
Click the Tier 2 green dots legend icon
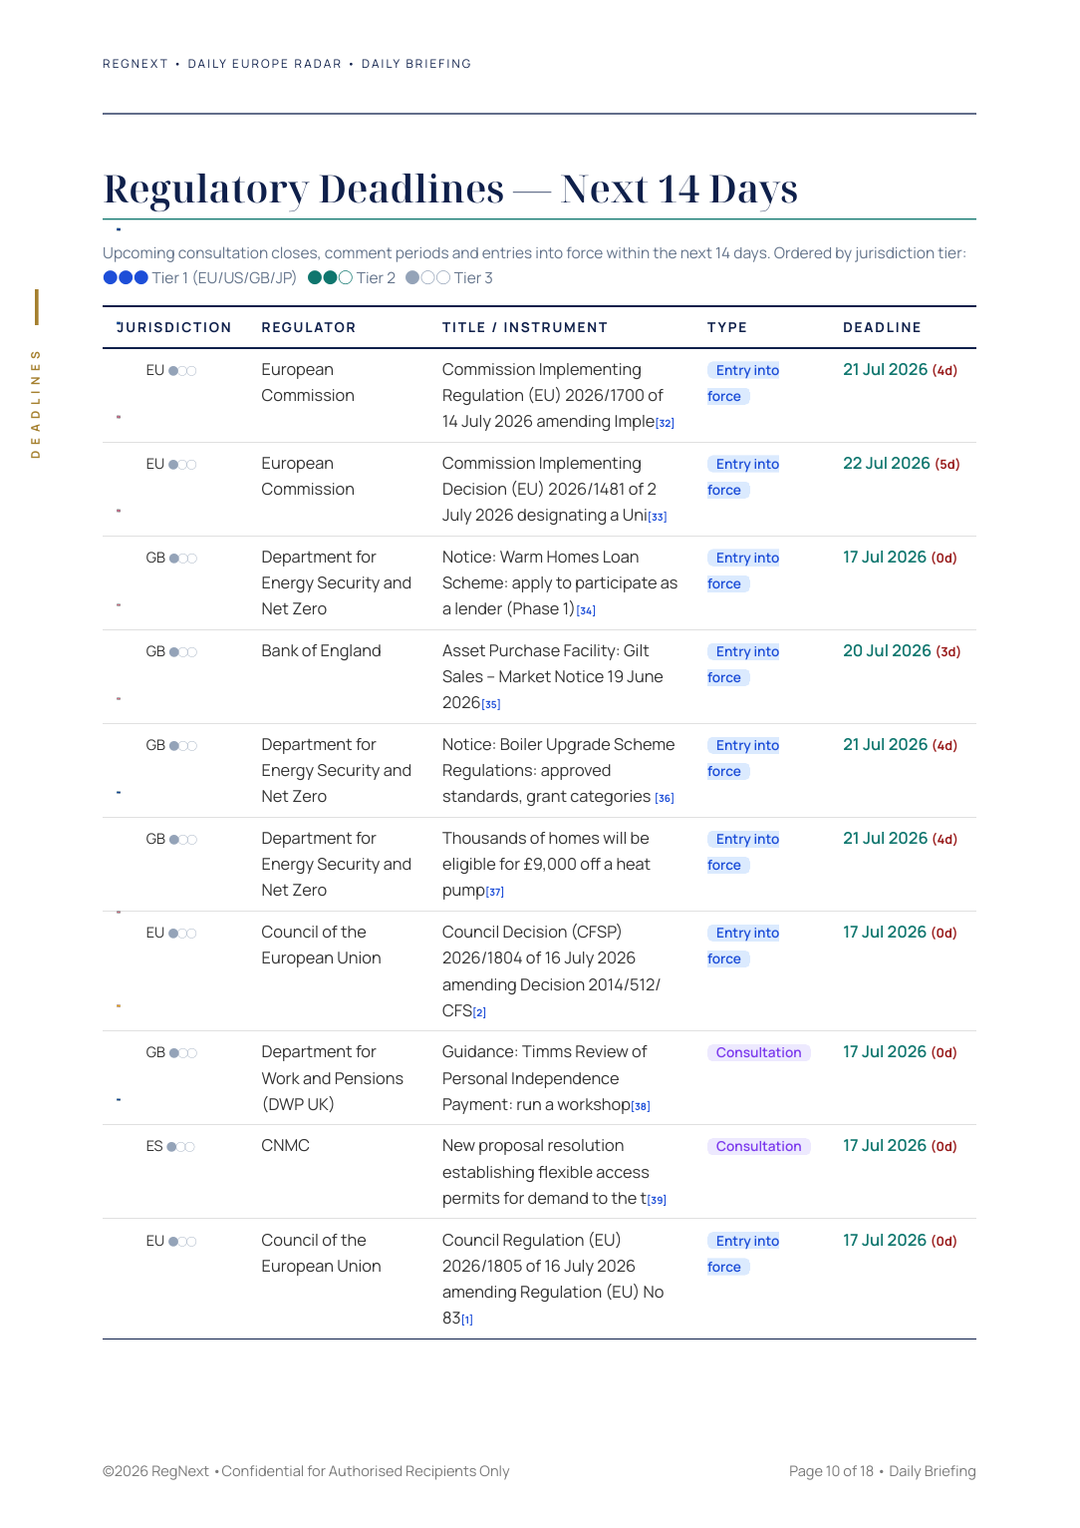tap(330, 278)
